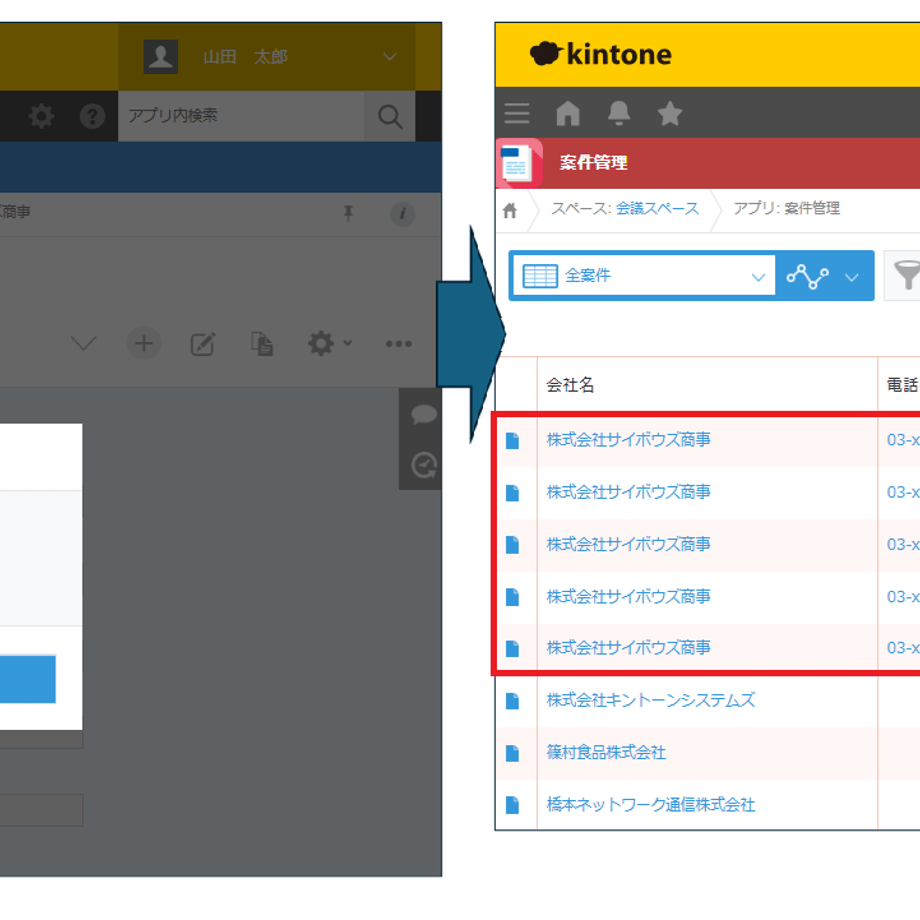The width and height of the screenshot is (920, 920).
Task: Click in アプリ内検索 search field
Action: [241, 116]
